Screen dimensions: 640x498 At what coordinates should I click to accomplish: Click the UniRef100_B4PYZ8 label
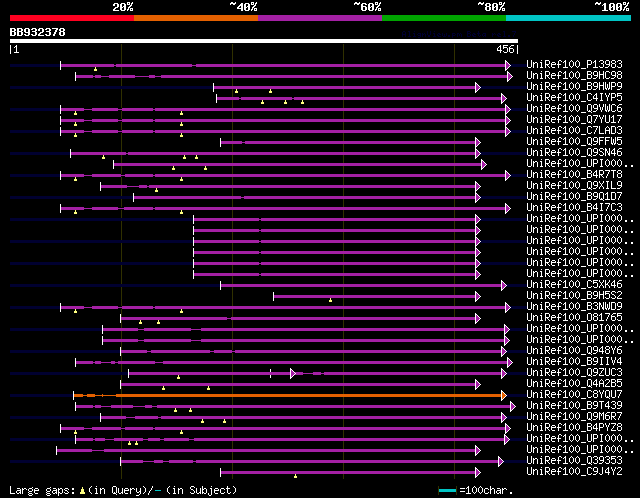click(x=574, y=427)
